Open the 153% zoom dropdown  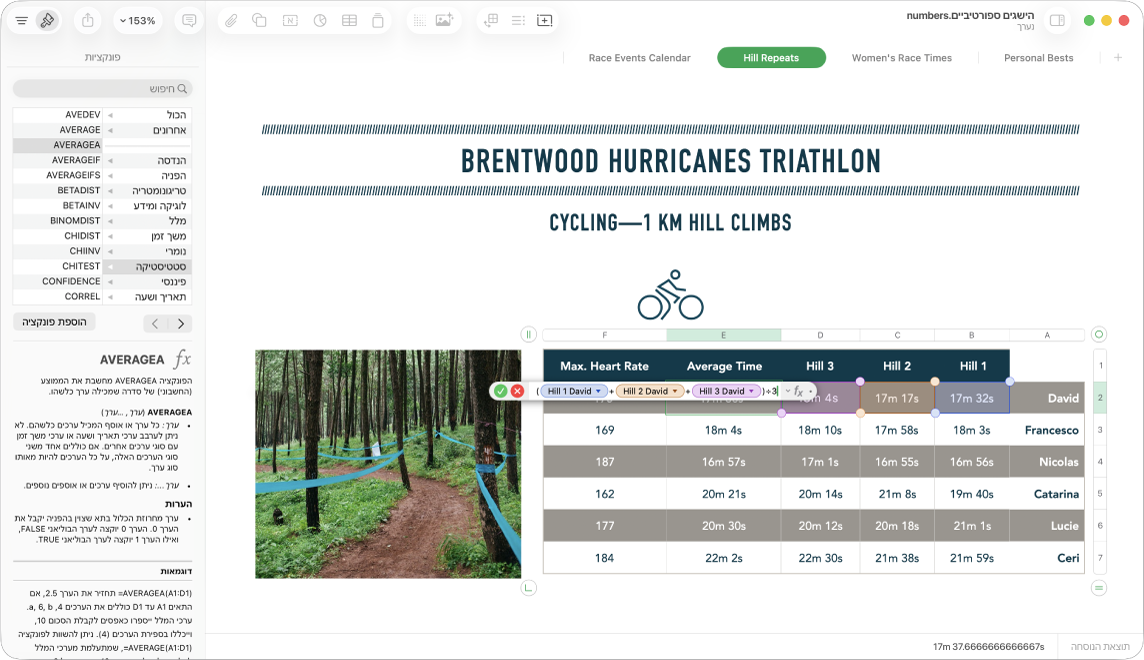[x=137, y=20]
